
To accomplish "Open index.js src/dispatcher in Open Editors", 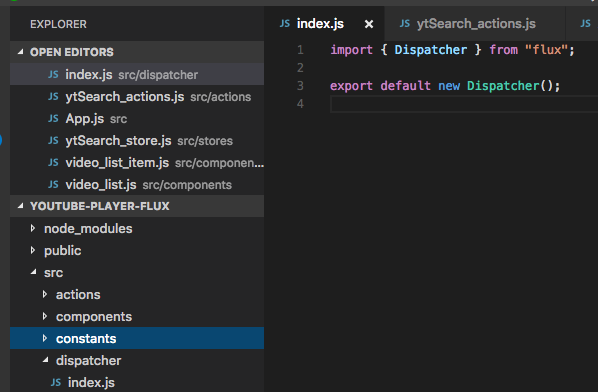I will 137,74.
